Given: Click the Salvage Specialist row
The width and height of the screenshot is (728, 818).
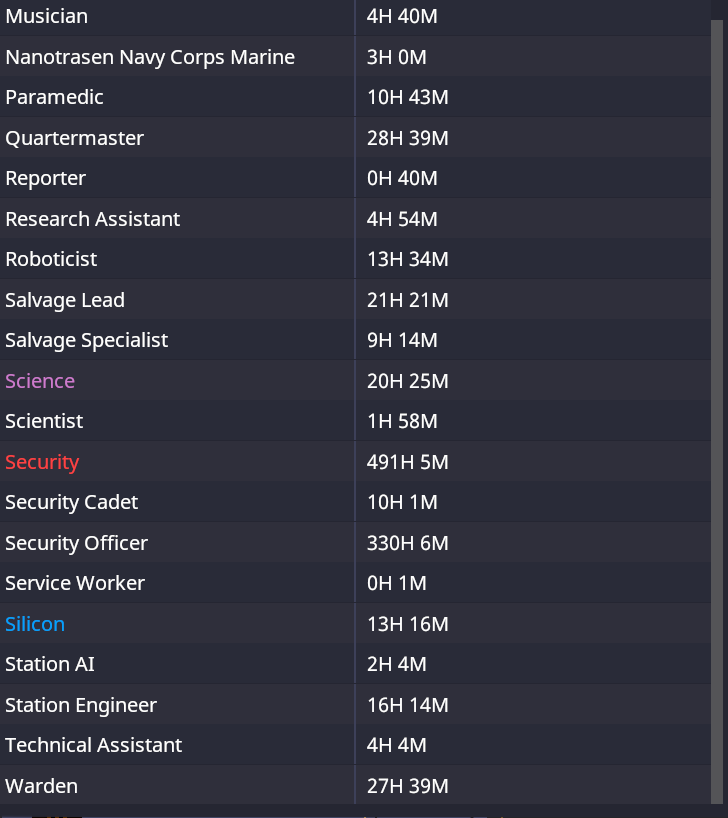Looking at the screenshot, I should [86, 341].
